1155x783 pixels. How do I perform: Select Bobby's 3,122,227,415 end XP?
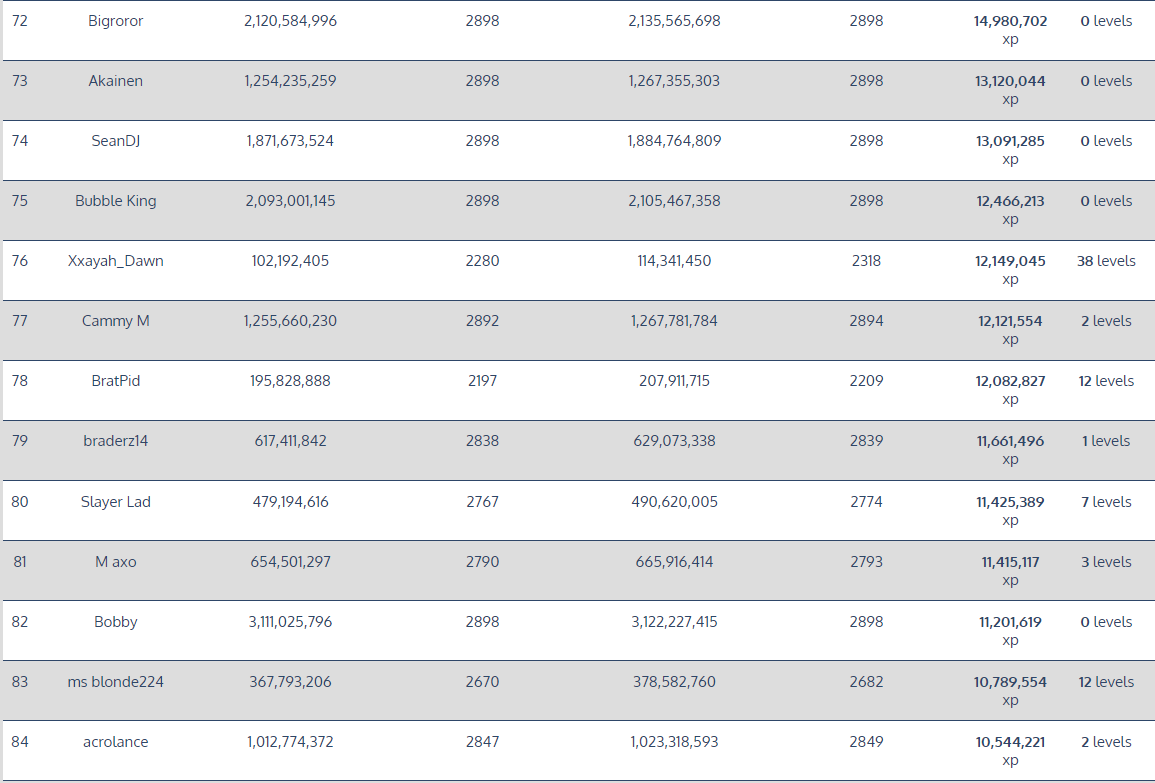tap(674, 622)
